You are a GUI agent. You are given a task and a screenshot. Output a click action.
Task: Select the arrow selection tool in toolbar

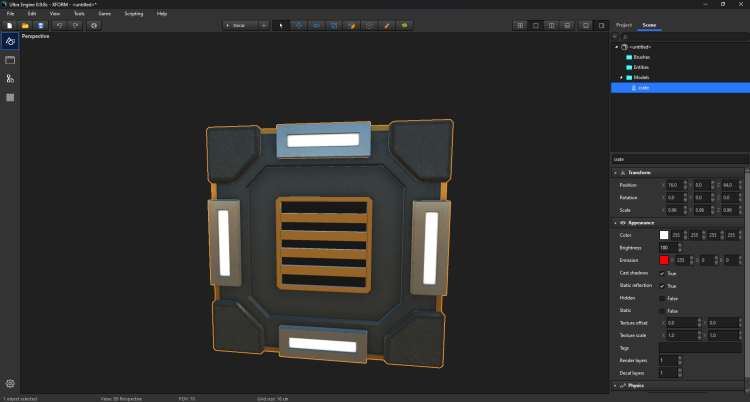coord(281,24)
